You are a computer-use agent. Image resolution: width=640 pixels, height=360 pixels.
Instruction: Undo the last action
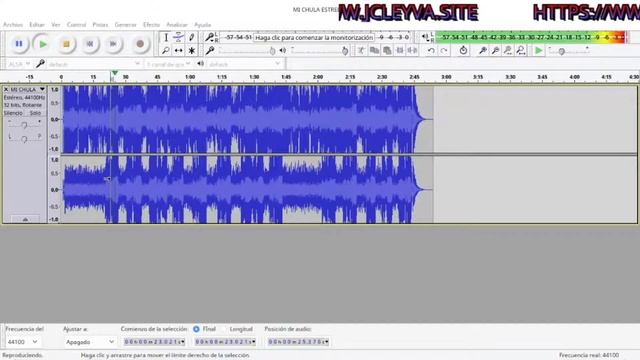(x=431, y=51)
